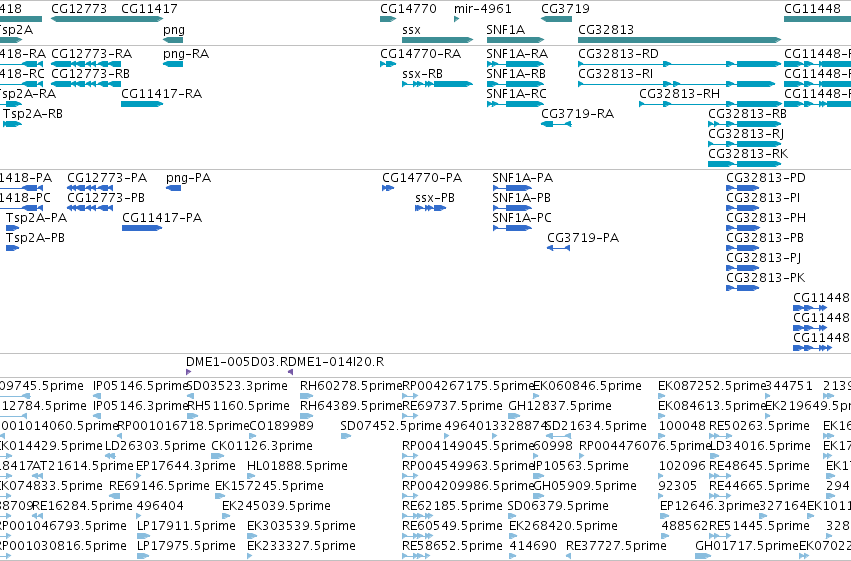Viewport: 851px width, 561px height.
Task: Open EST RE62185.5prime
Action: tap(417, 516)
